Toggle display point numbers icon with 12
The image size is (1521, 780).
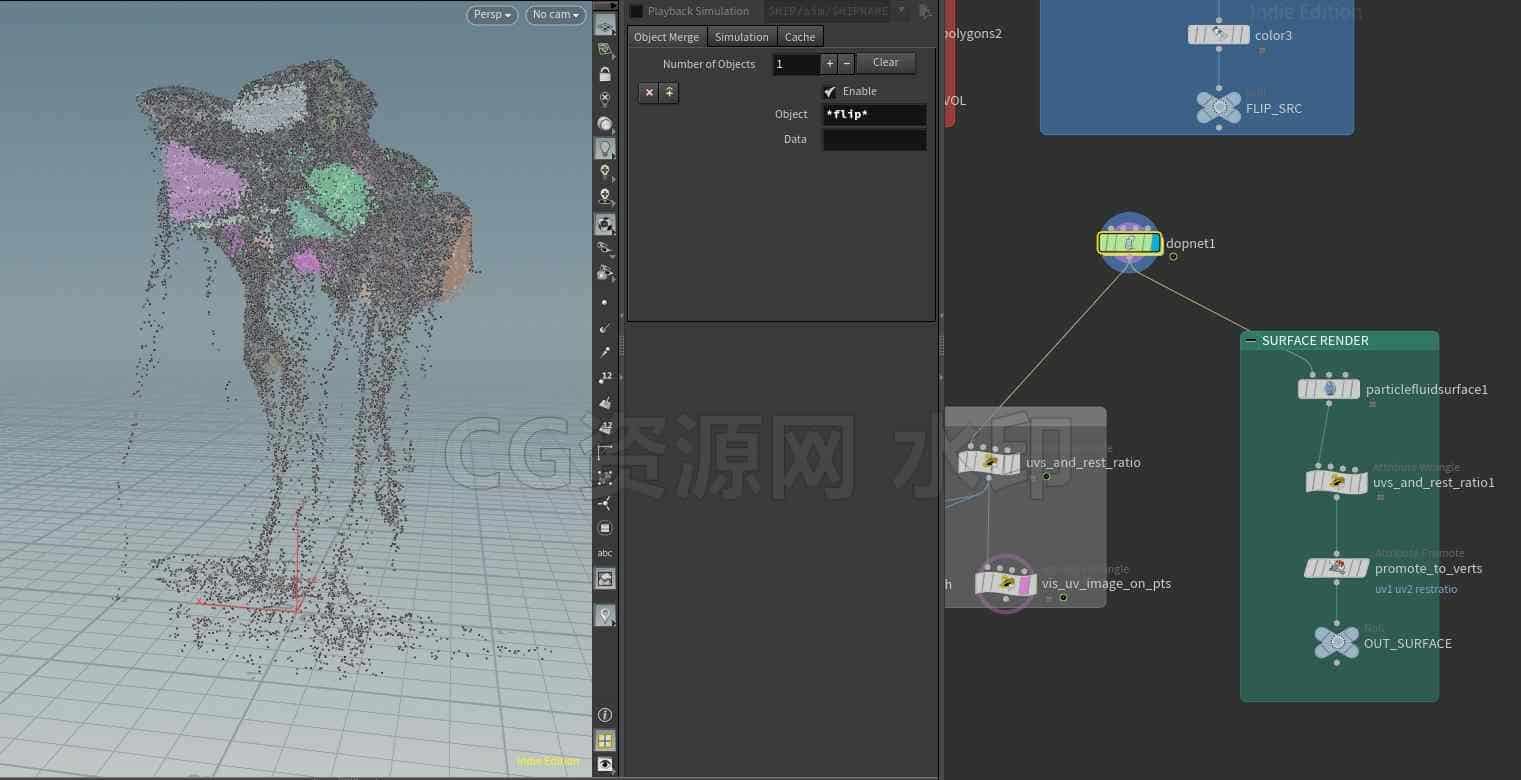point(605,377)
